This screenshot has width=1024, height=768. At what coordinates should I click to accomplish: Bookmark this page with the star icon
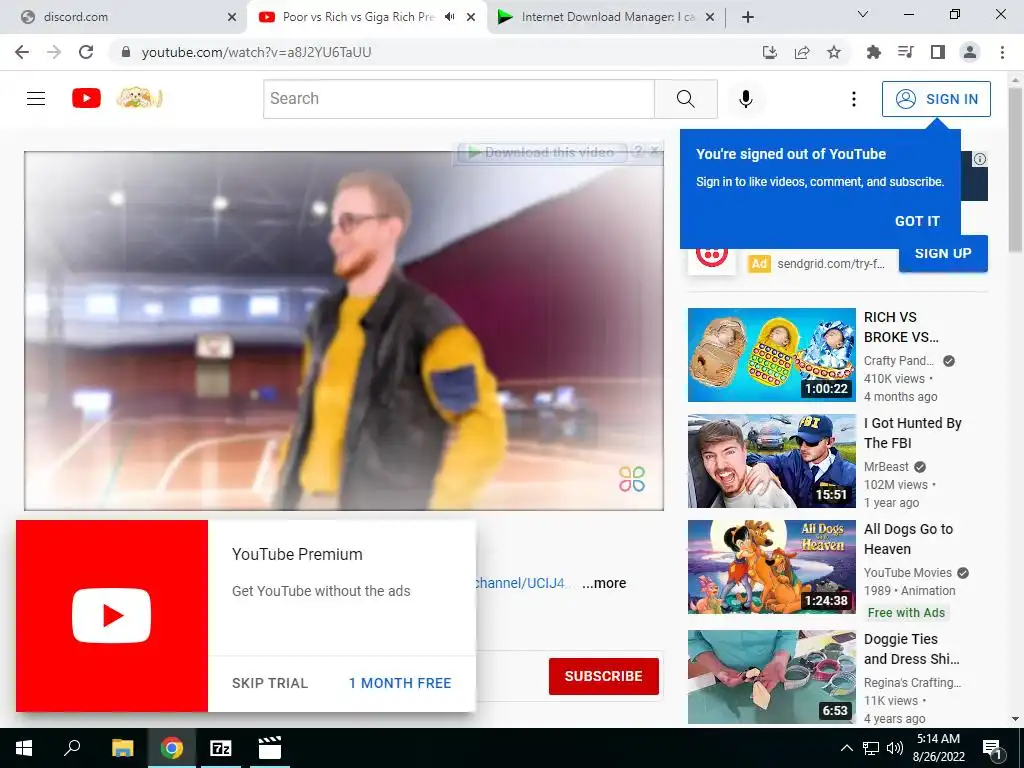(x=834, y=52)
